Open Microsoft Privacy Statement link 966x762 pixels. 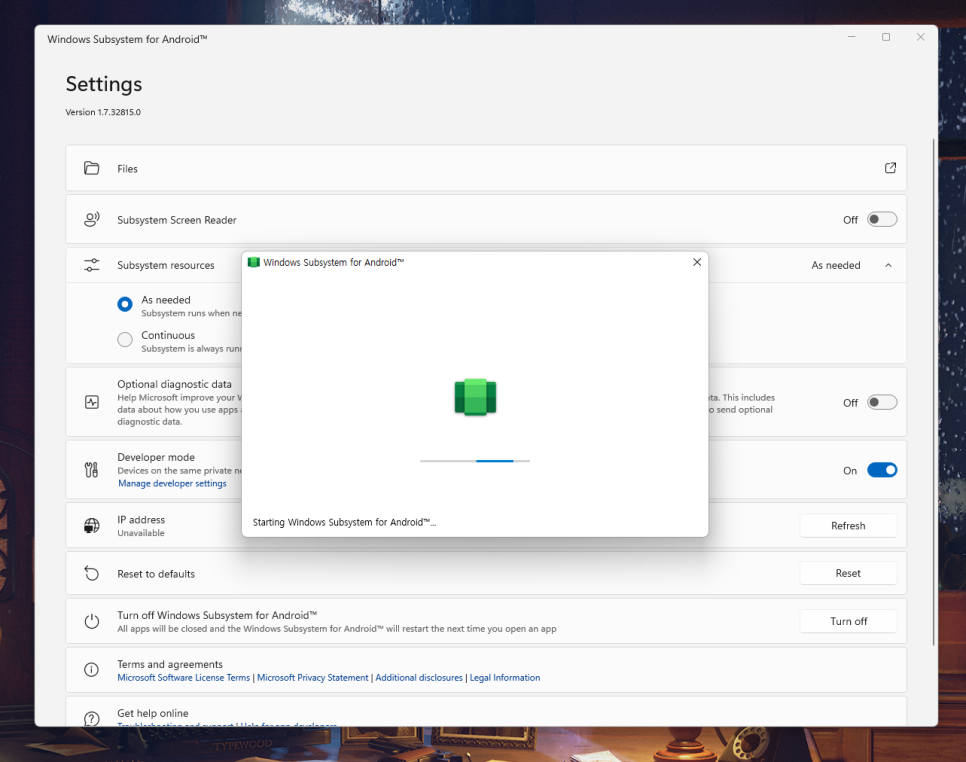point(312,678)
